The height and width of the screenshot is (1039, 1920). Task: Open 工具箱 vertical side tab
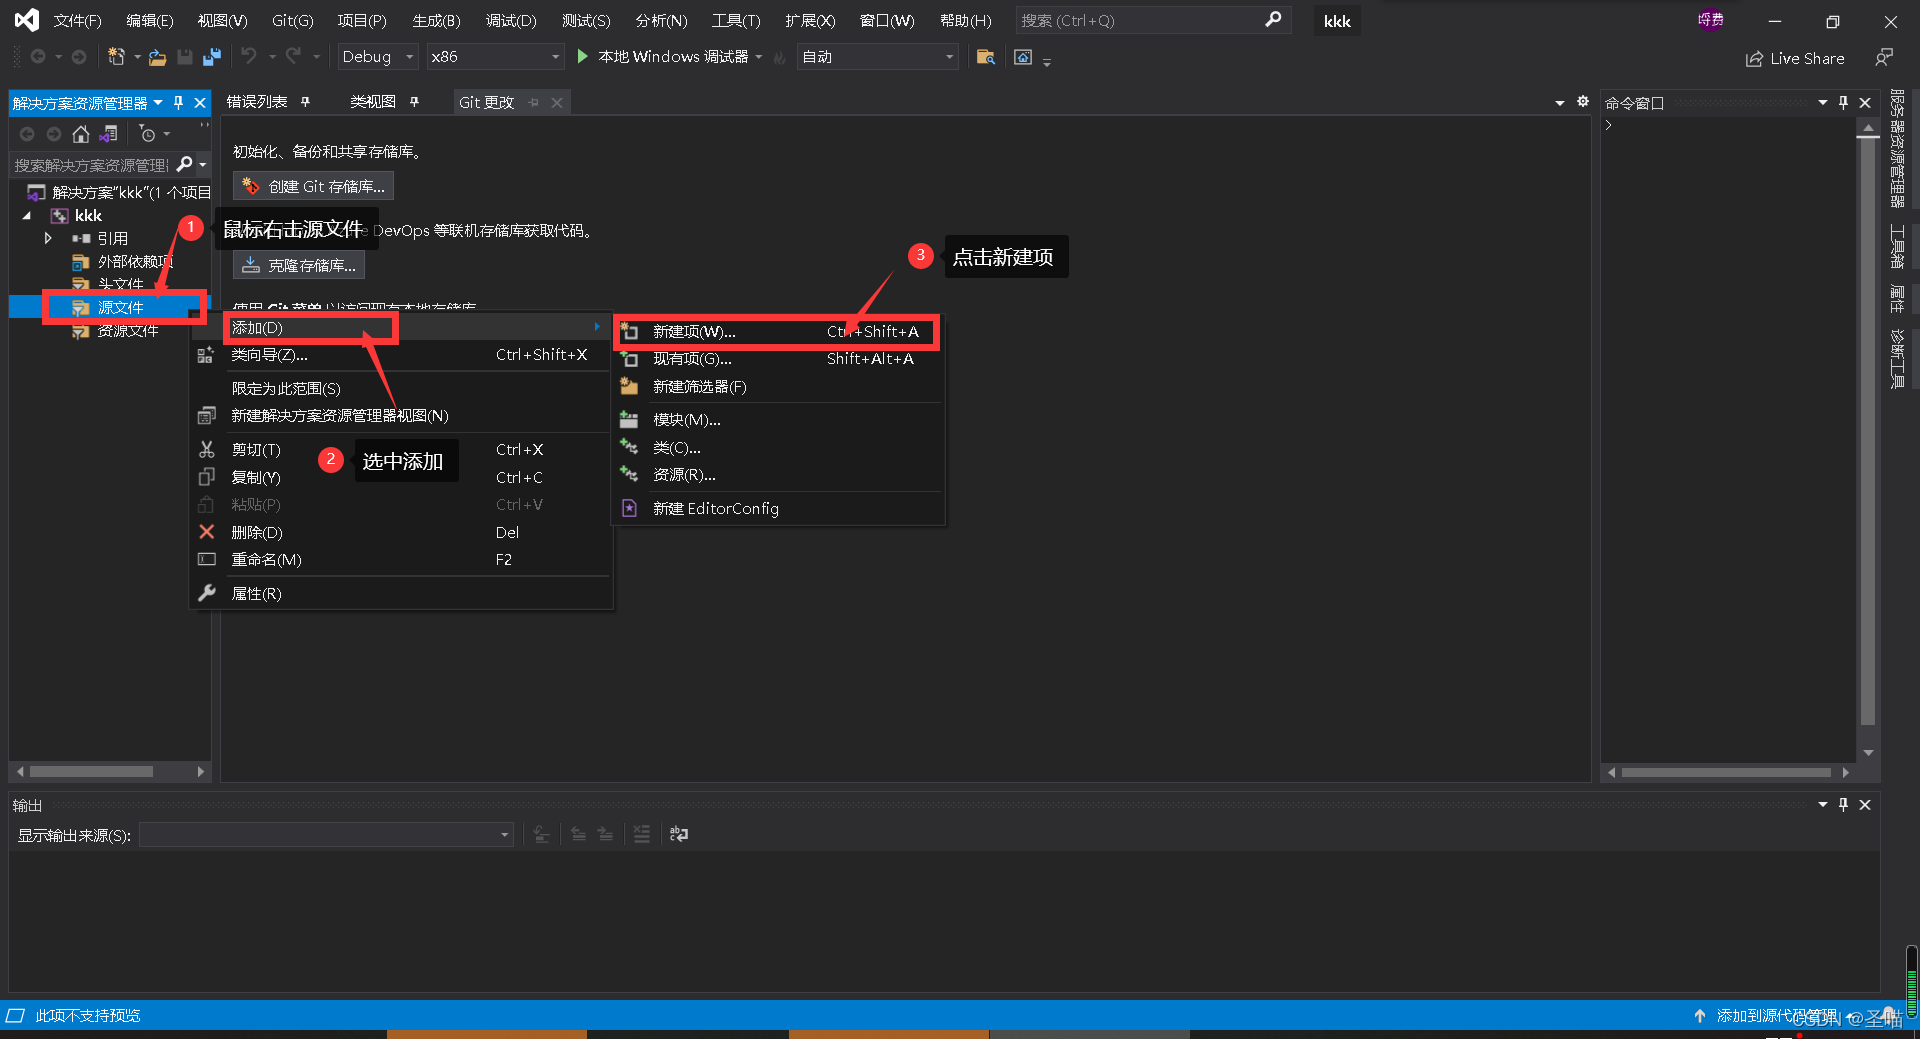click(x=1897, y=246)
